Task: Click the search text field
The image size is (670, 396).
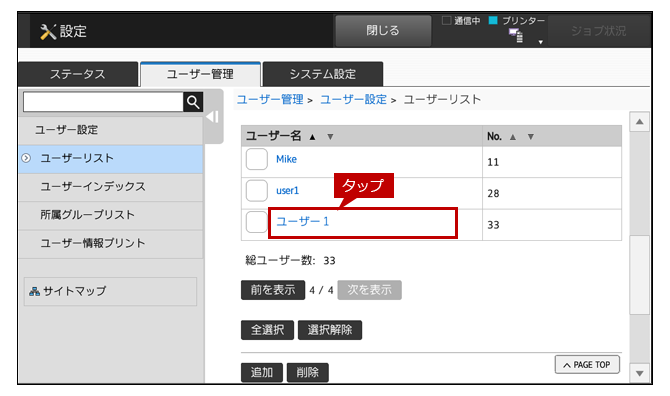Action: click(103, 102)
